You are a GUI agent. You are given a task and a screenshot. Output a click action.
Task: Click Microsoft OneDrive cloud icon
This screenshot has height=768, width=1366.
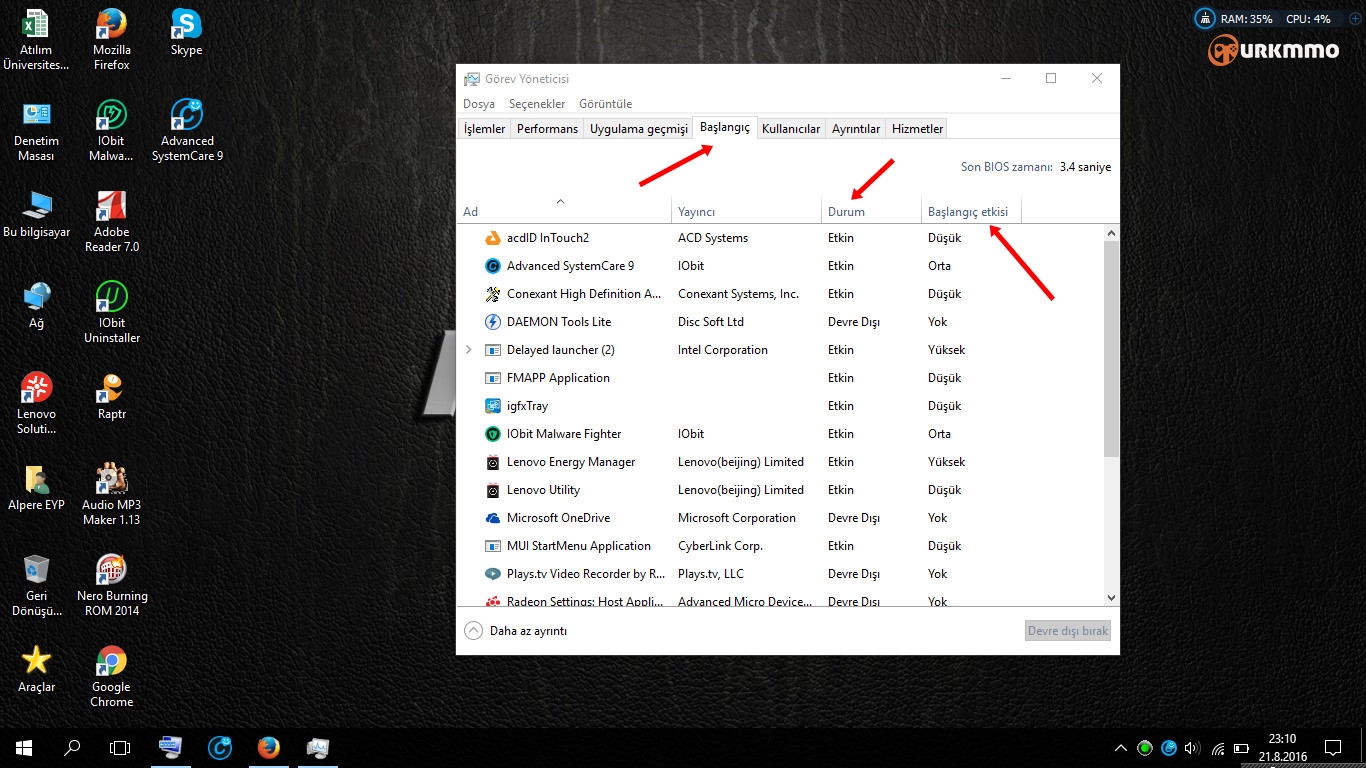click(492, 518)
